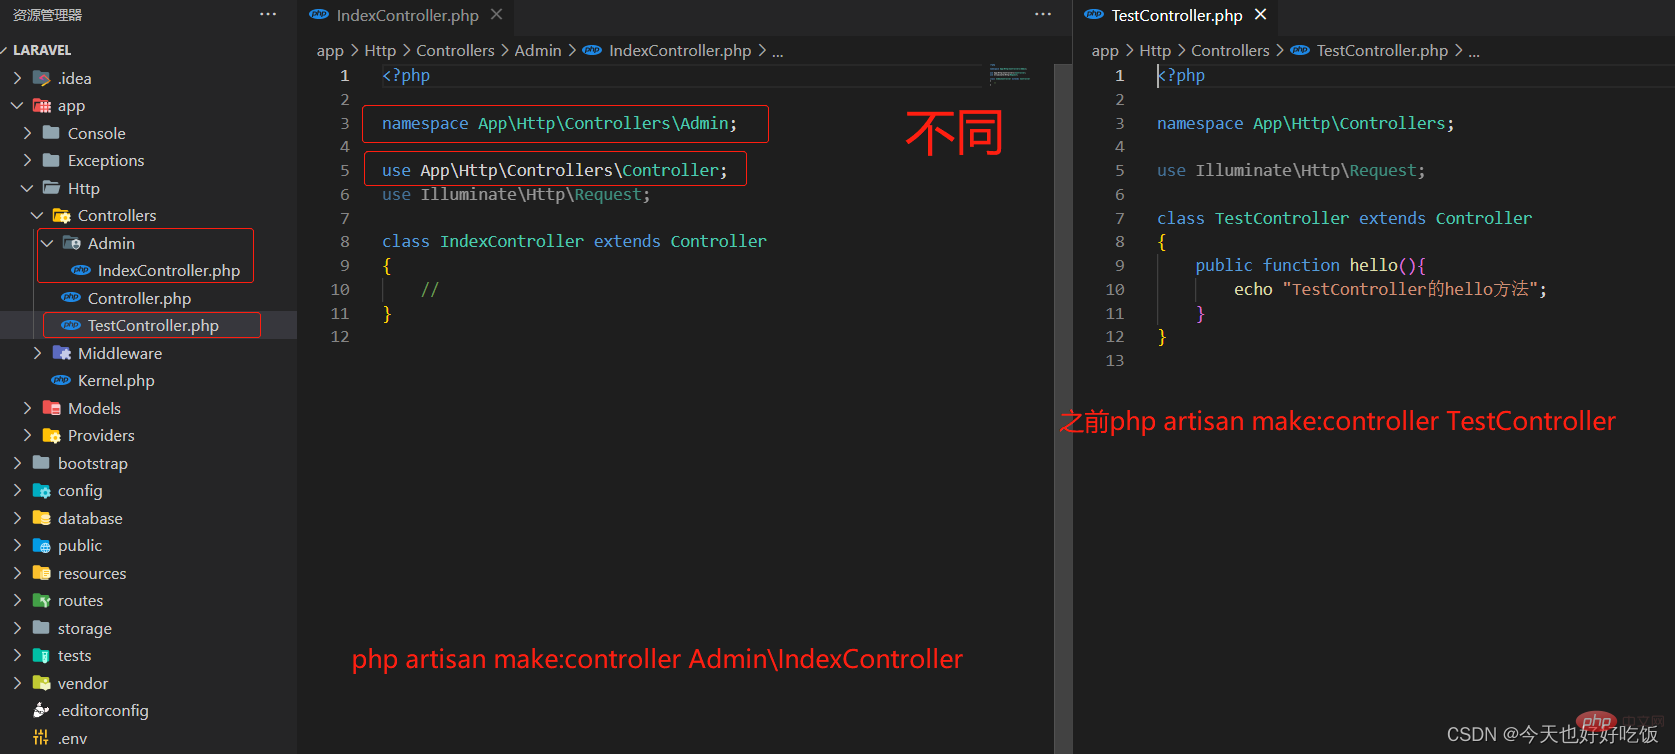The width and height of the screenshot is (1675, 754).
Task: Click the Models folder icon
Action: 52,408
